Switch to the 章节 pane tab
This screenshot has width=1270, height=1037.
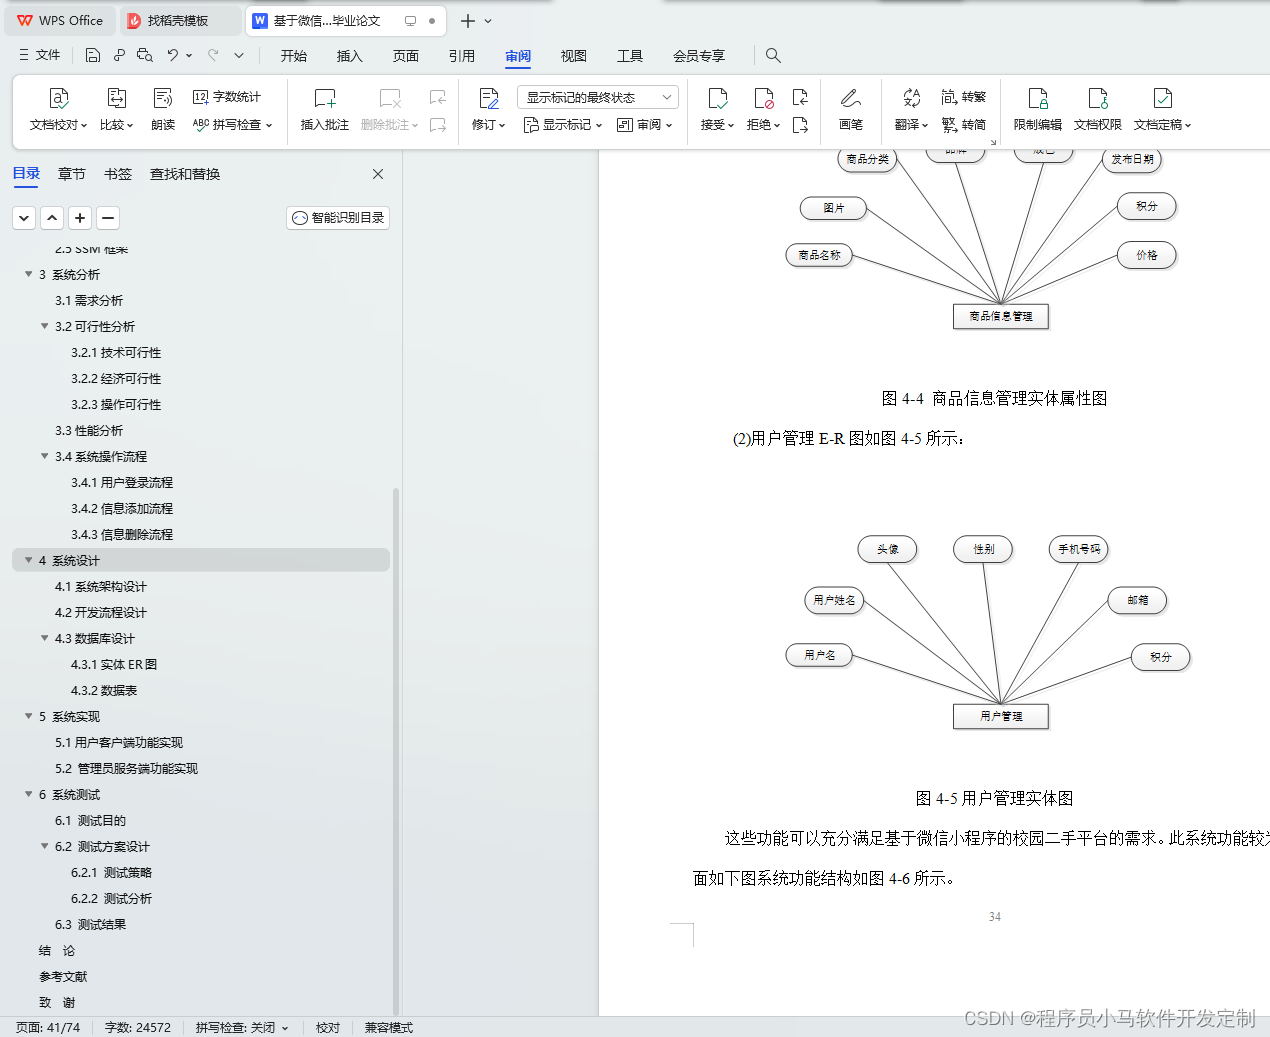72,174
